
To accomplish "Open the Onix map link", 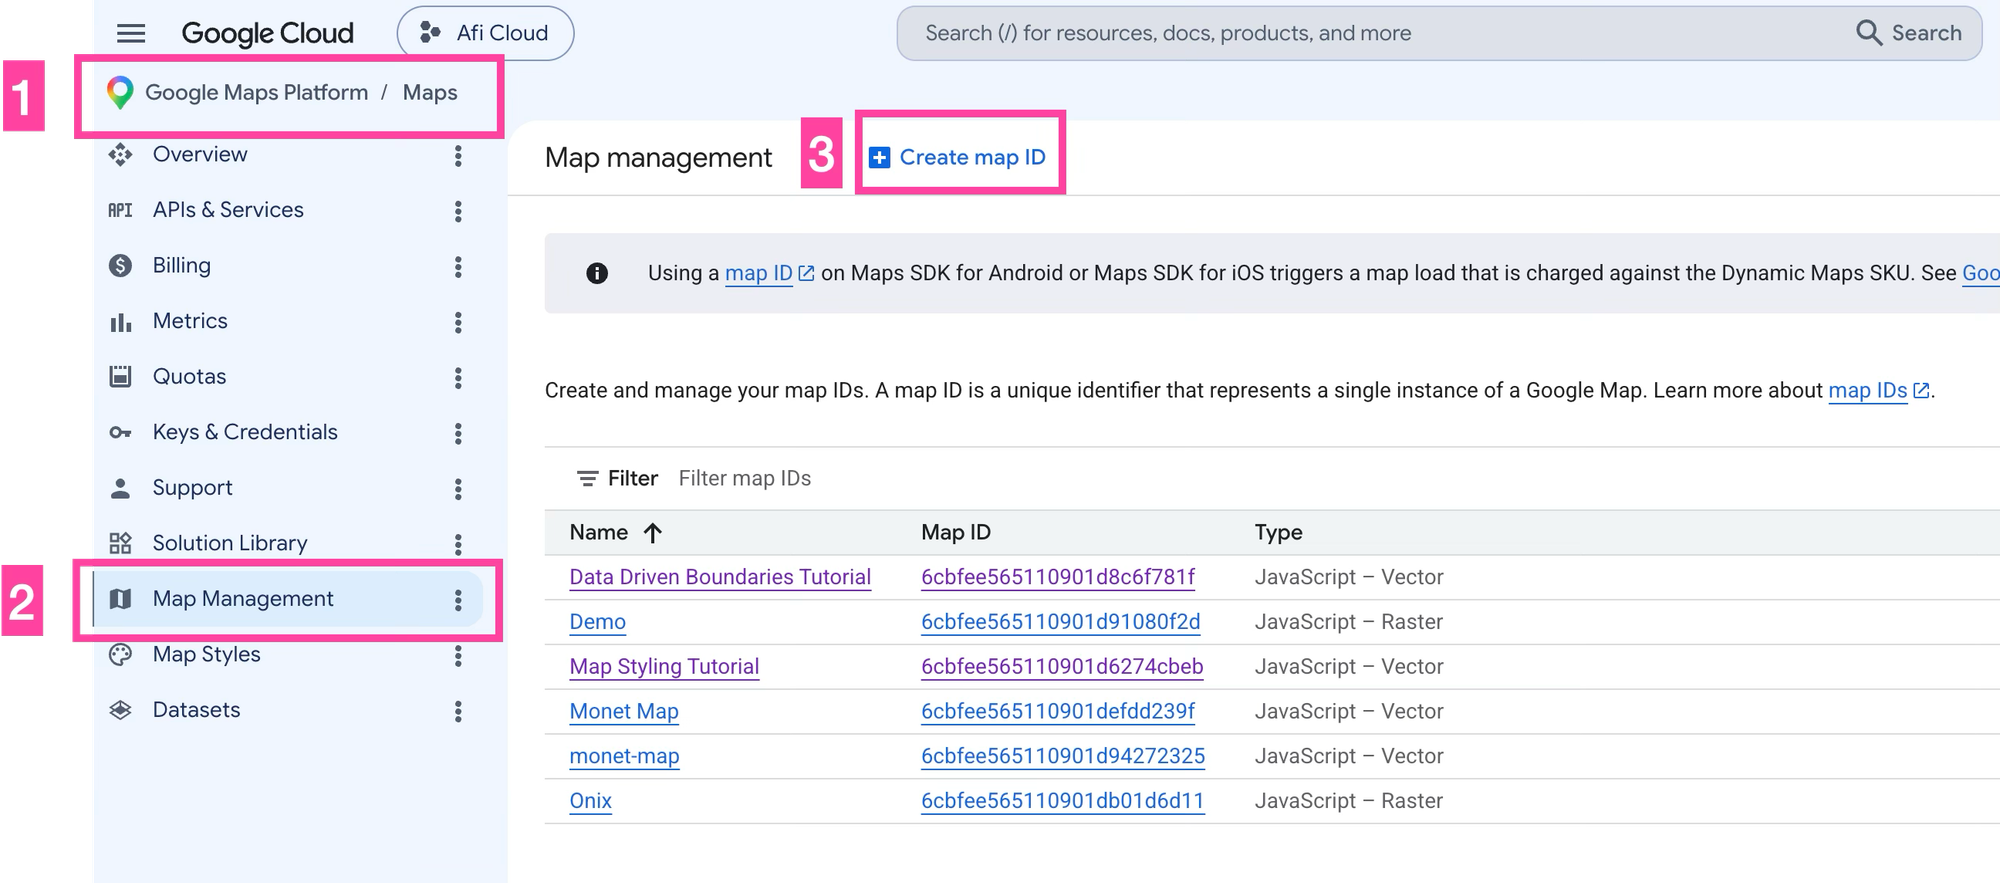I will (590, 801).
